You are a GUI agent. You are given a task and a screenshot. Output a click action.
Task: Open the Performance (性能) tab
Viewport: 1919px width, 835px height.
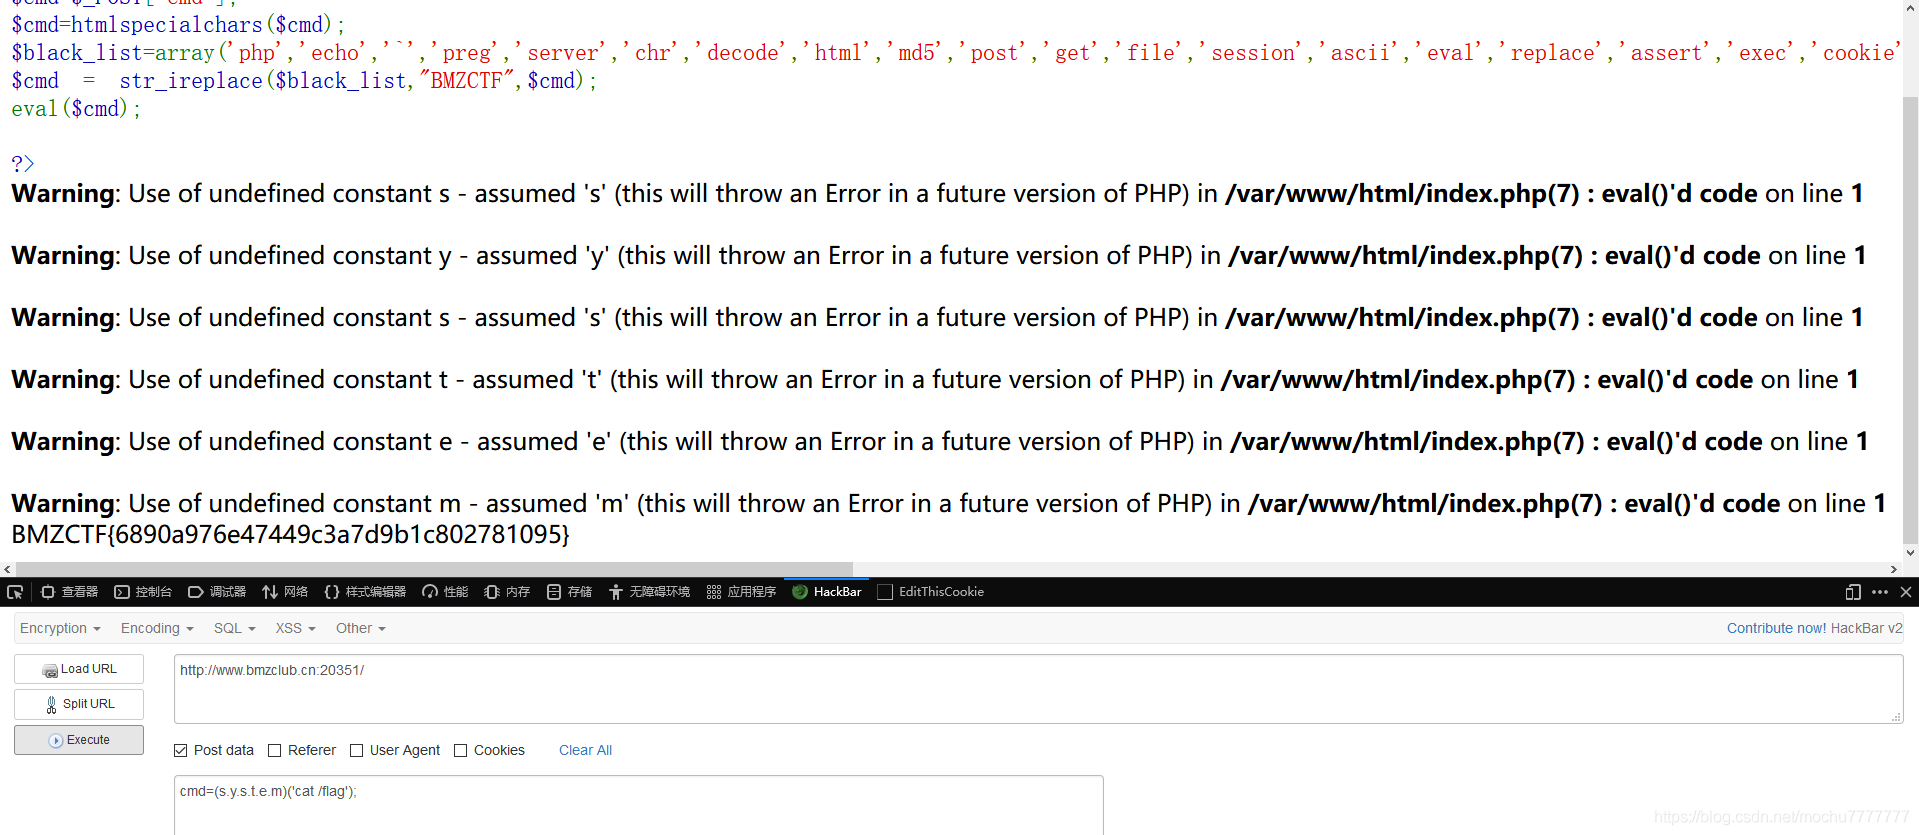click(445, 592)
